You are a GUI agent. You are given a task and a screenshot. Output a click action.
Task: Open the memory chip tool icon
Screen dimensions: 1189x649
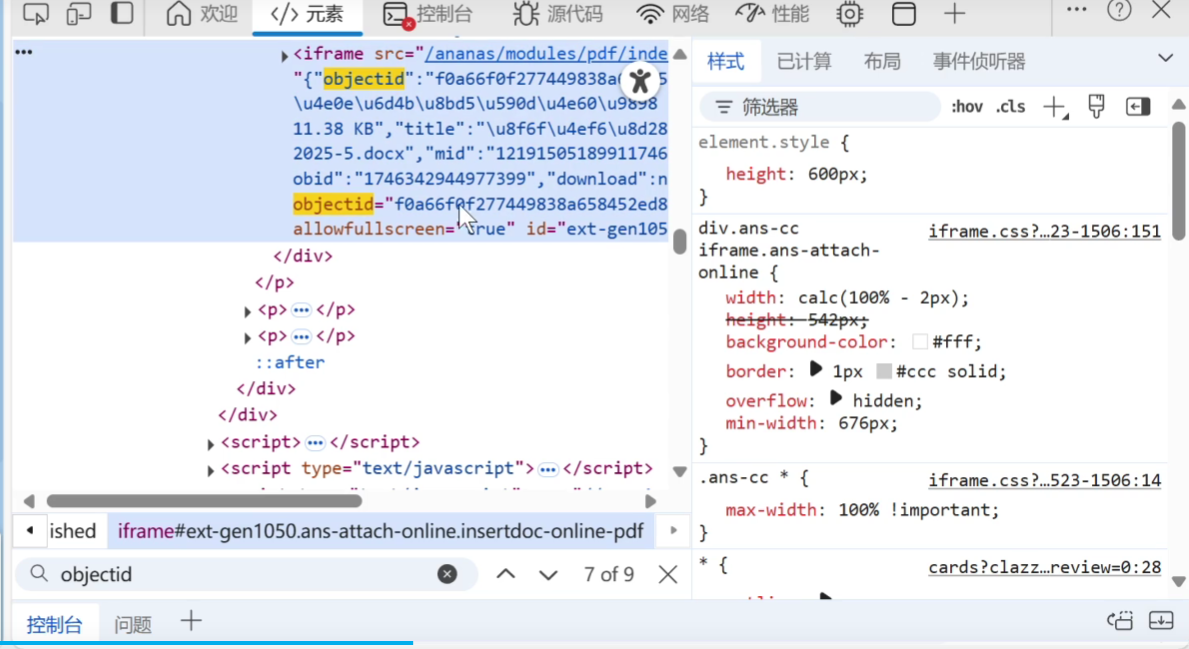pyautogui.click(x=850, y=14)
